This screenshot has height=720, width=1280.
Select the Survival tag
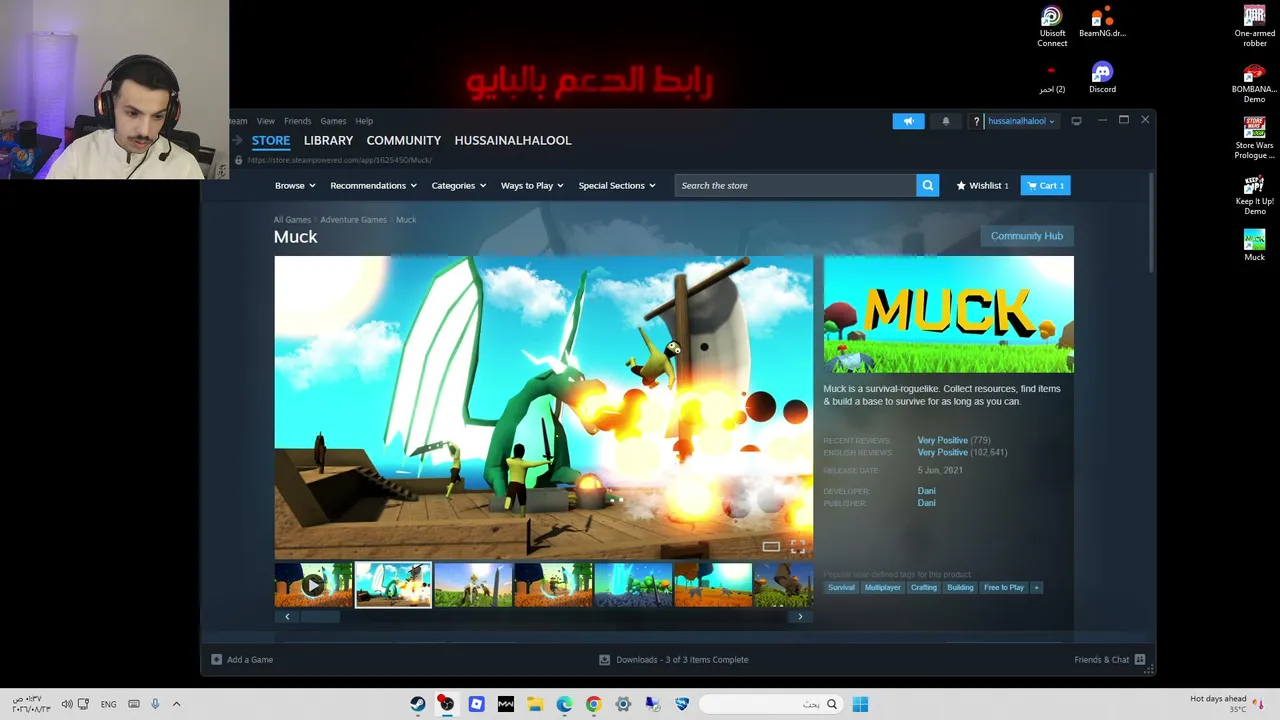click(841, 588)
